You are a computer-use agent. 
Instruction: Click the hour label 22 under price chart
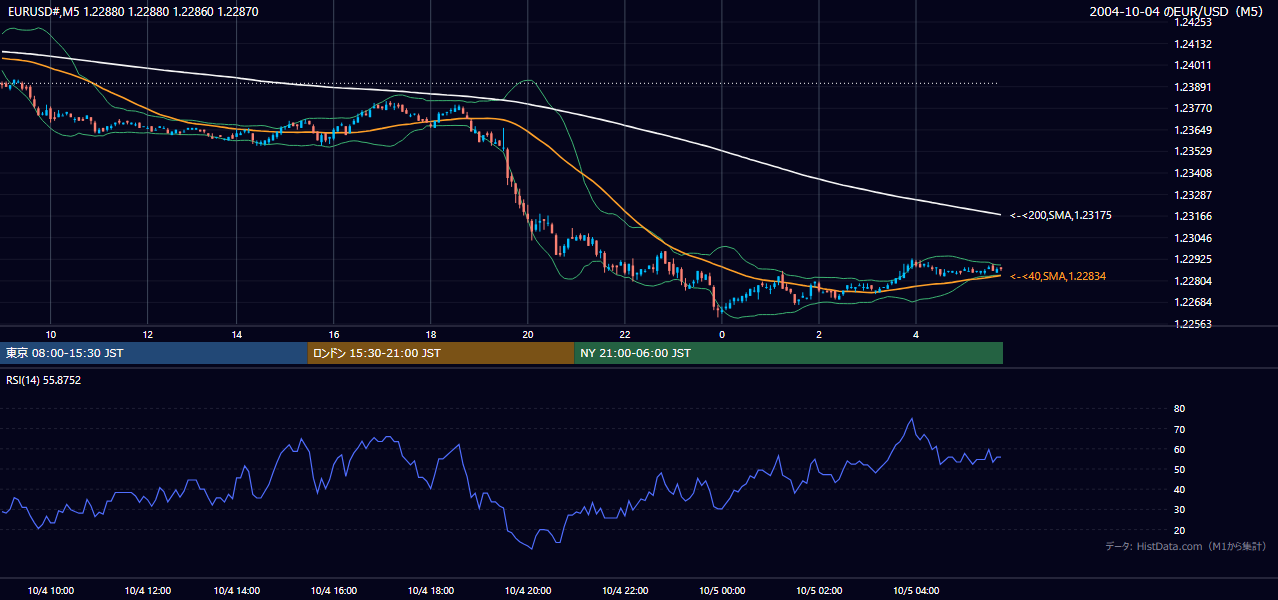(625, 334)
